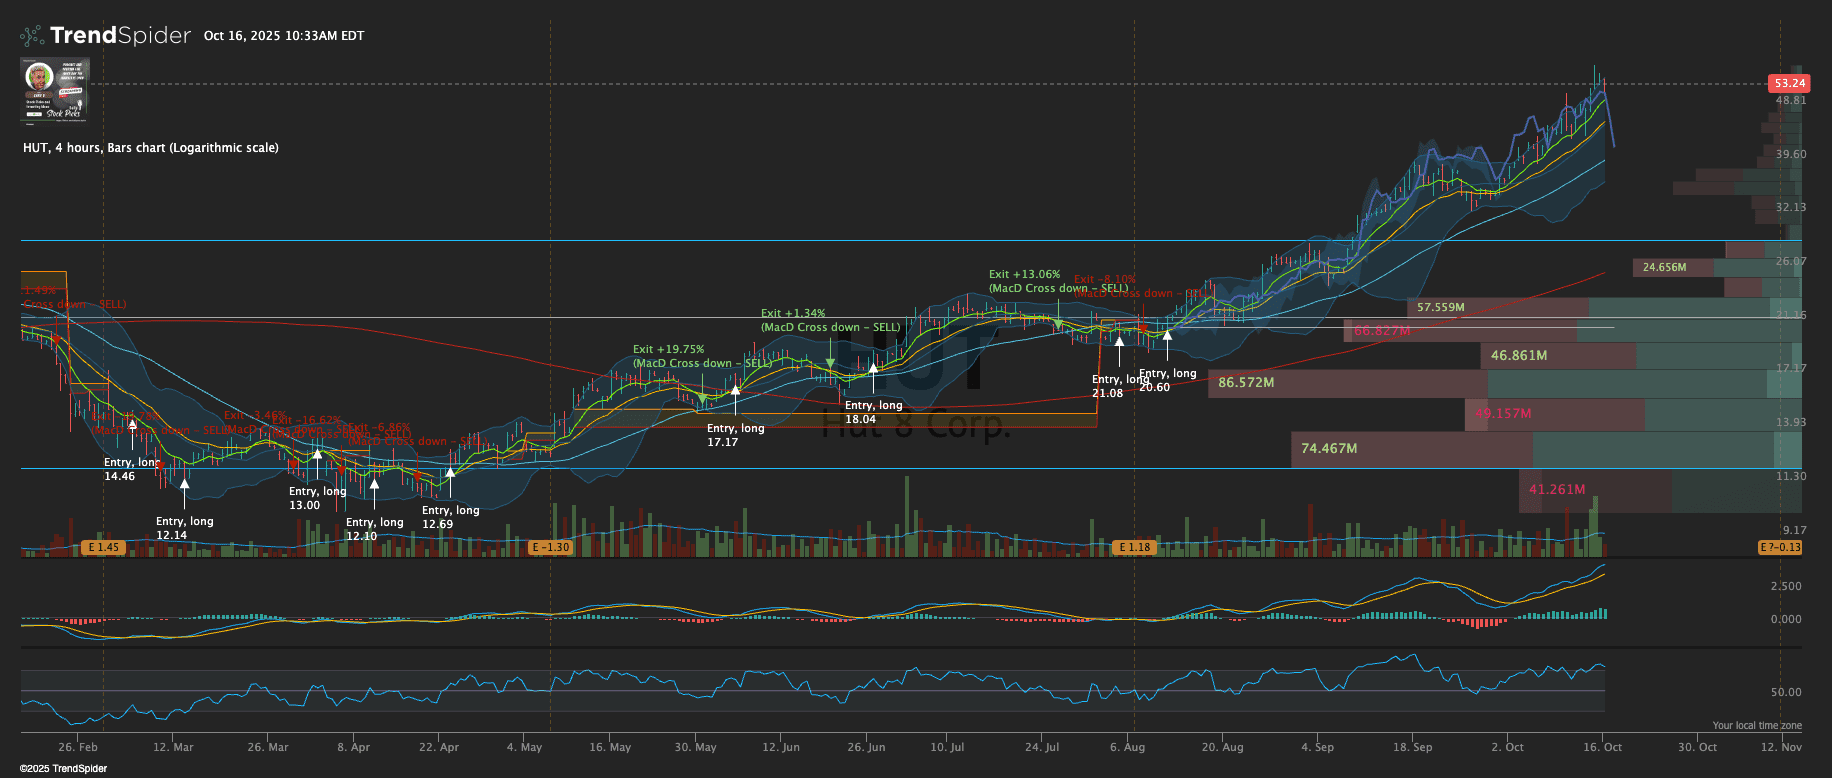The height and width of the screenshot is (778, 1832).
Task: Open the E 1.18 earnings marker
Action: tap(1134, 547)
